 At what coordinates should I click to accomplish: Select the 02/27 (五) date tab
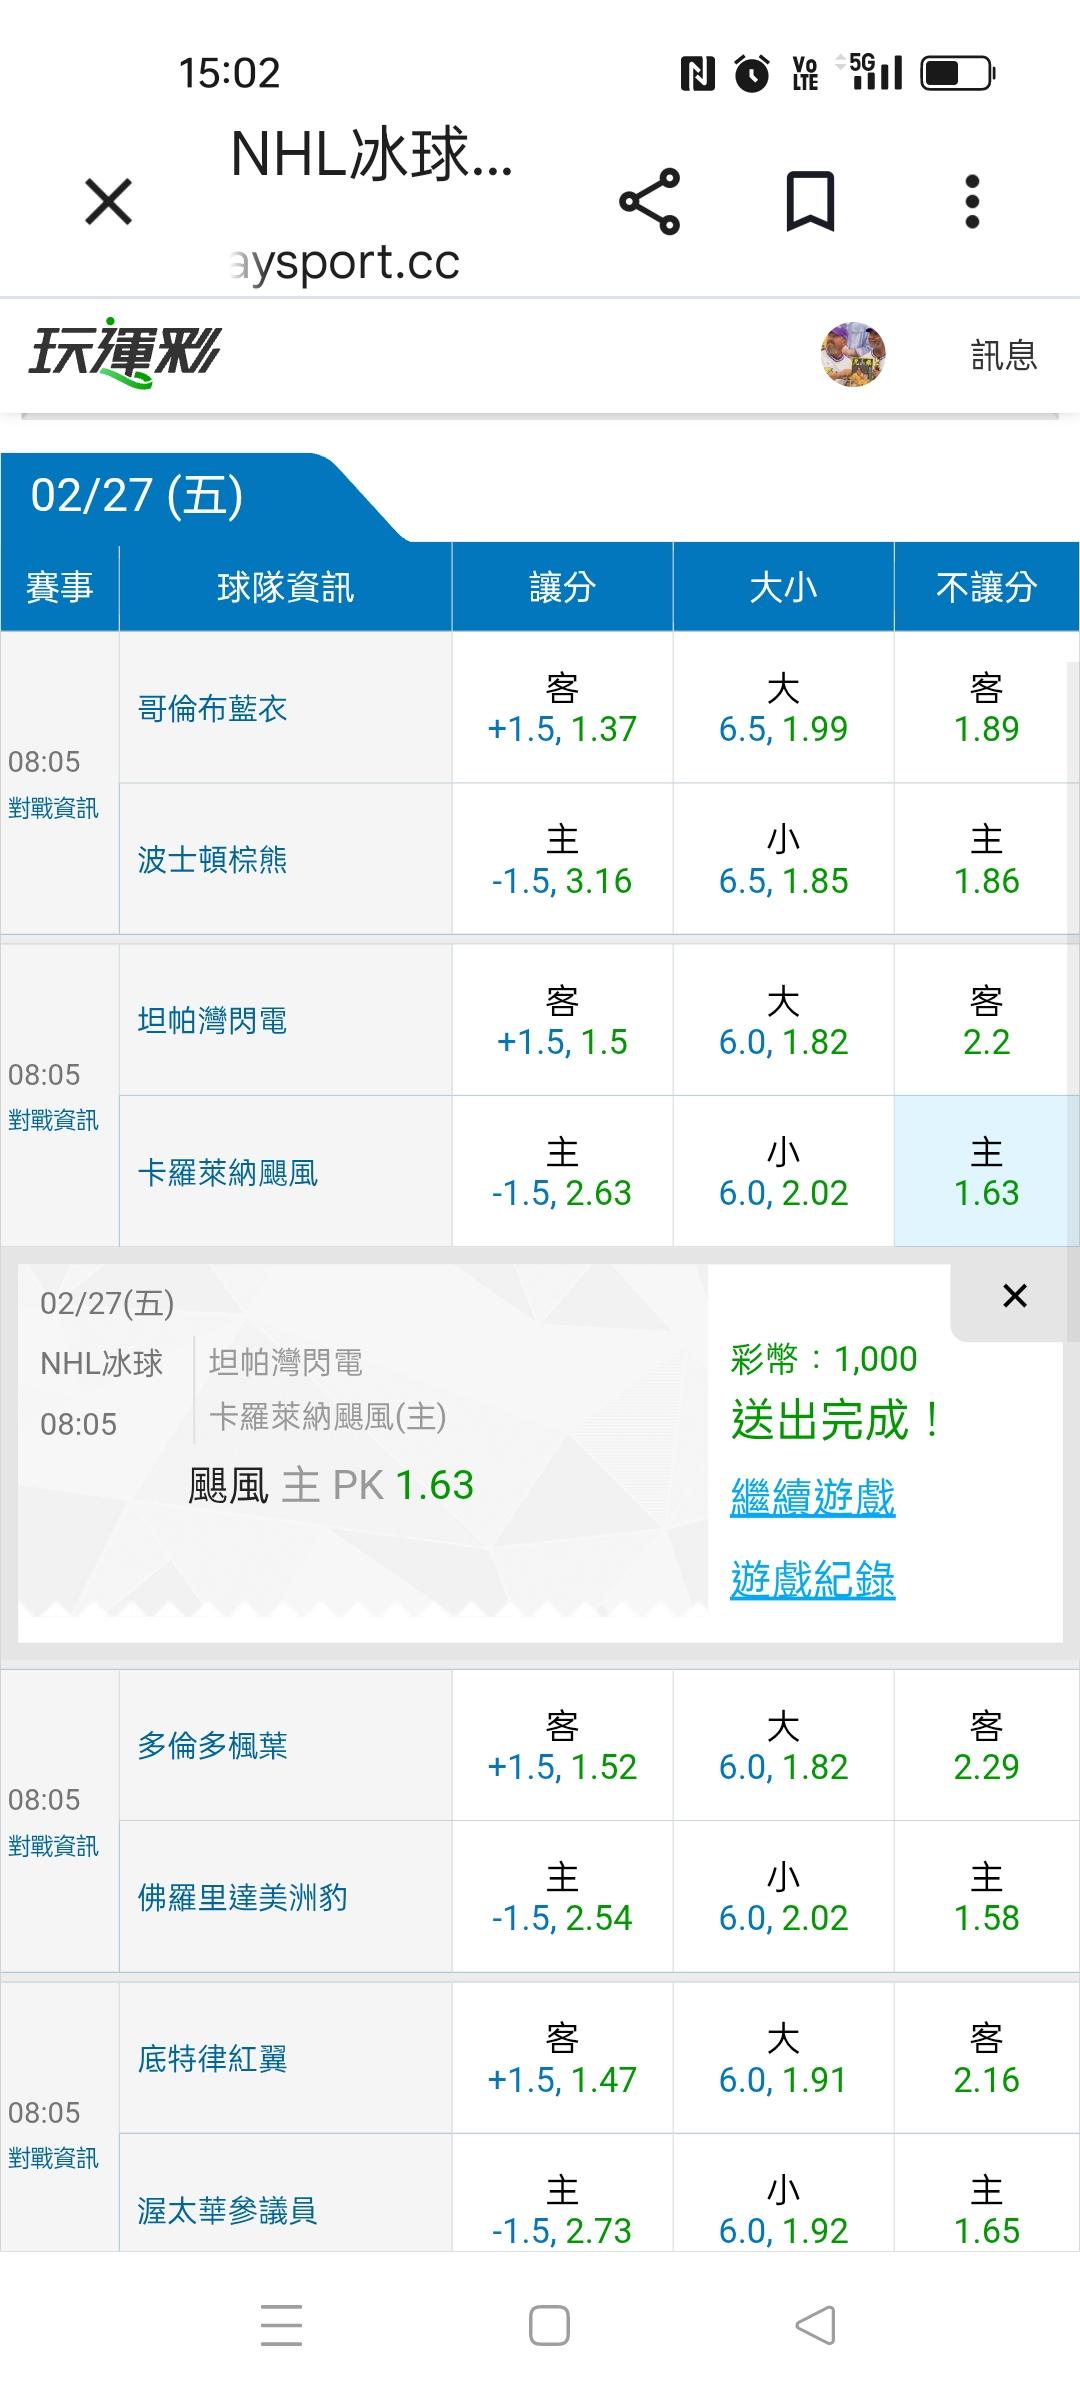pos(137,496)
